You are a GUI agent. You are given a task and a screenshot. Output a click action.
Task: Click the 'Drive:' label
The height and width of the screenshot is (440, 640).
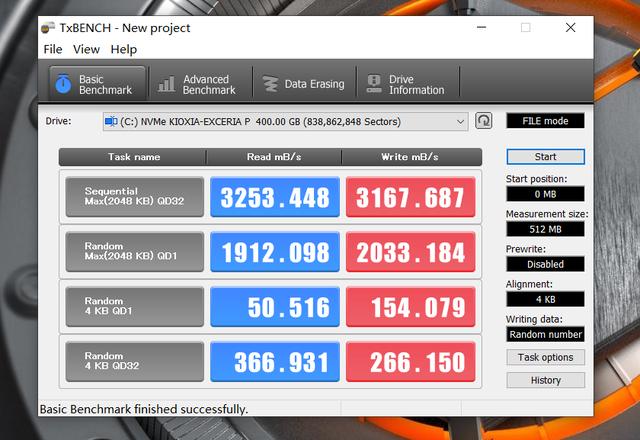pyautogui.click(x=58, y=121)
